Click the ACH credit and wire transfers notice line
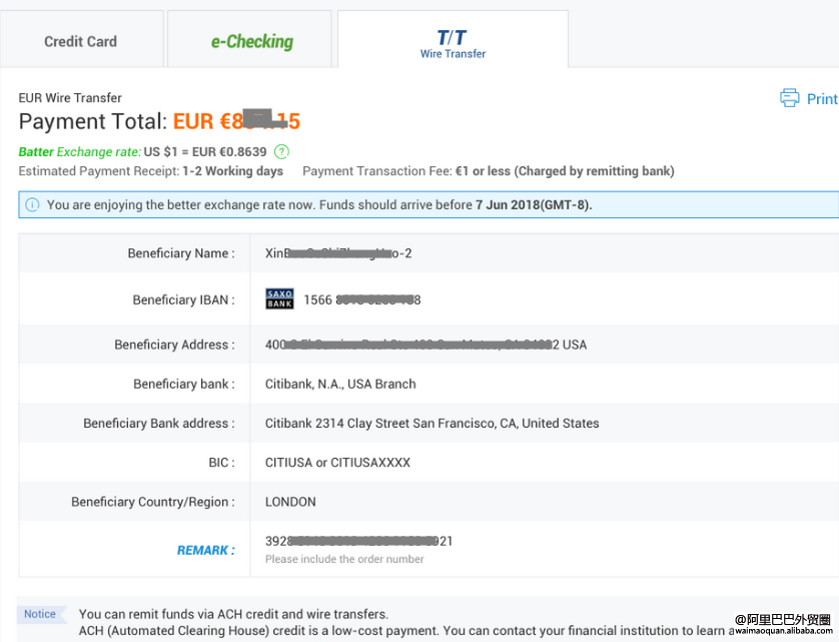 click(233, 614)
